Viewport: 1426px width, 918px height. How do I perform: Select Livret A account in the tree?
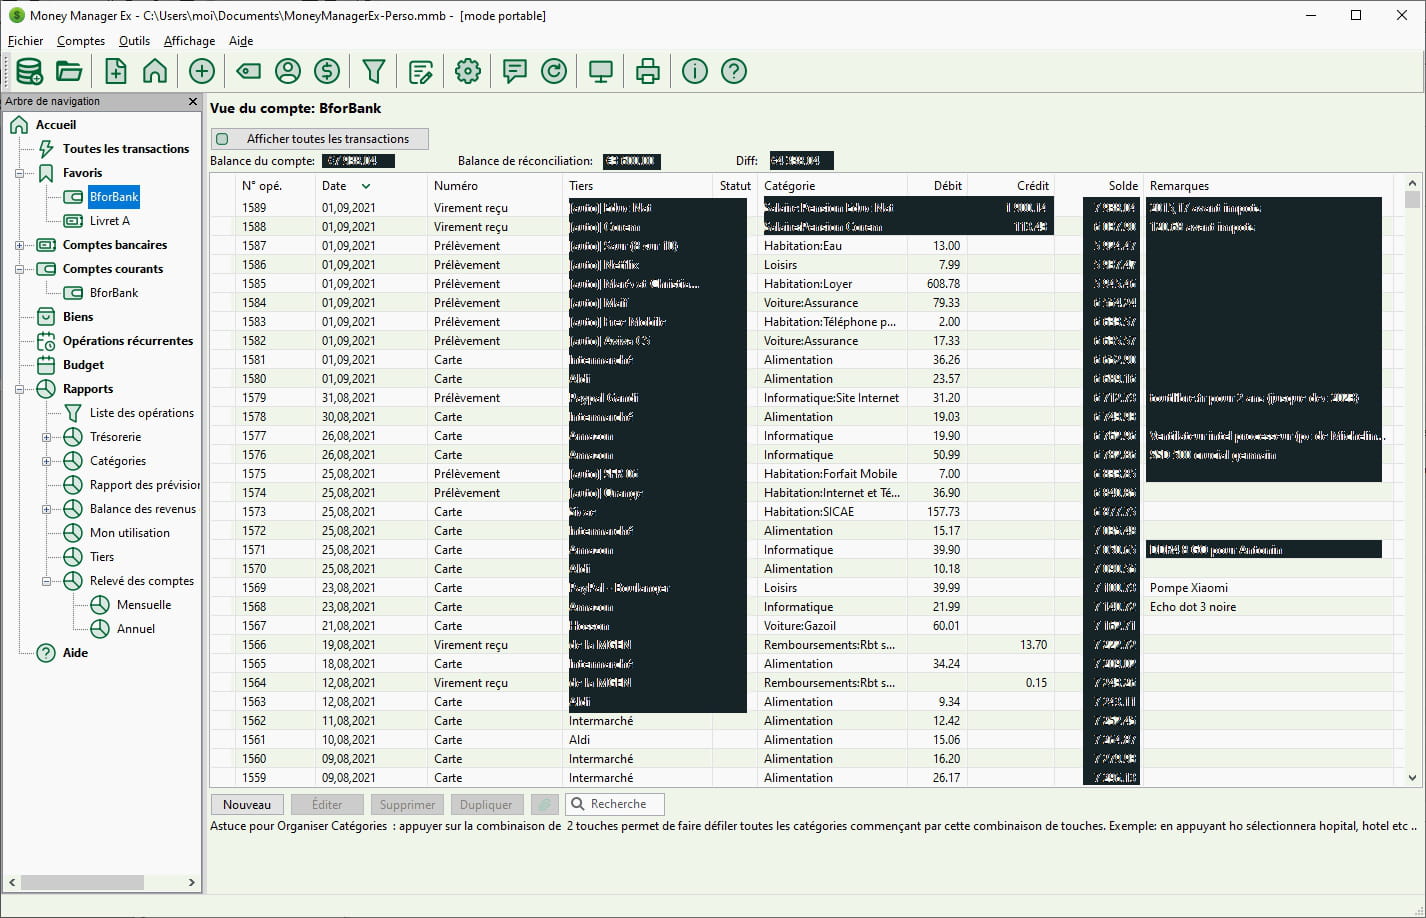tap(109, 221)
